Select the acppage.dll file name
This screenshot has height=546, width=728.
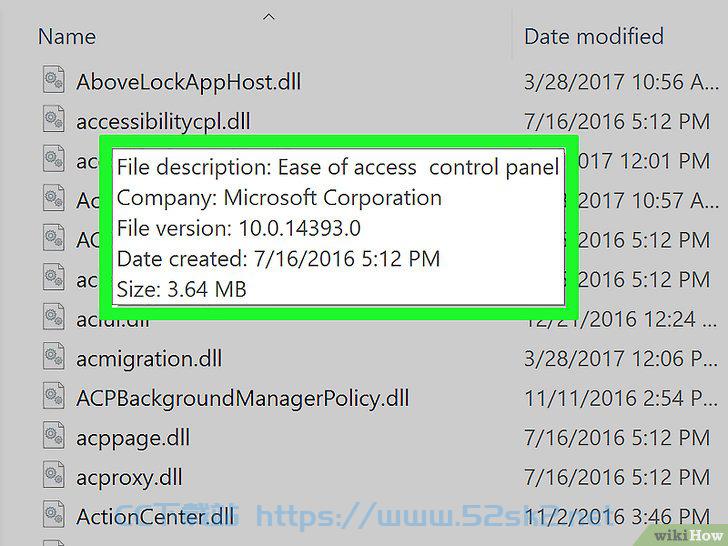(x=133, y=438)
